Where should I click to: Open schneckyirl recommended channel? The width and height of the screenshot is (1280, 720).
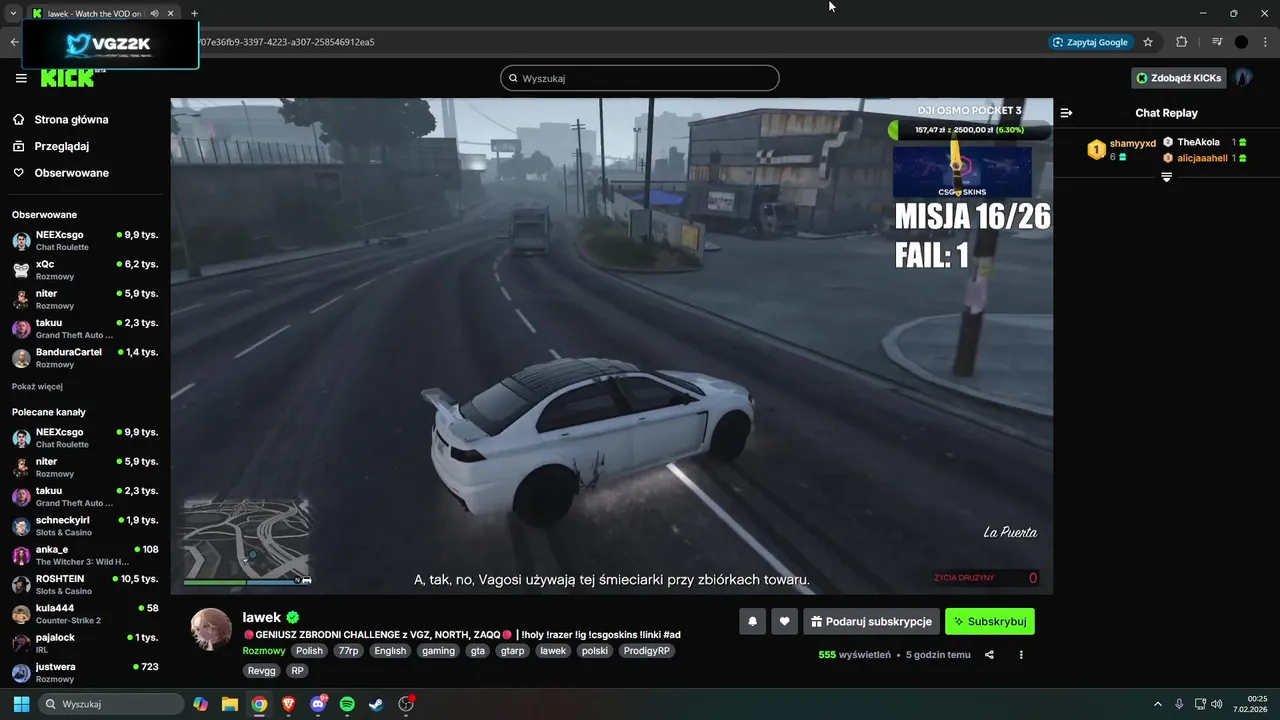click(x=85, y=526)
